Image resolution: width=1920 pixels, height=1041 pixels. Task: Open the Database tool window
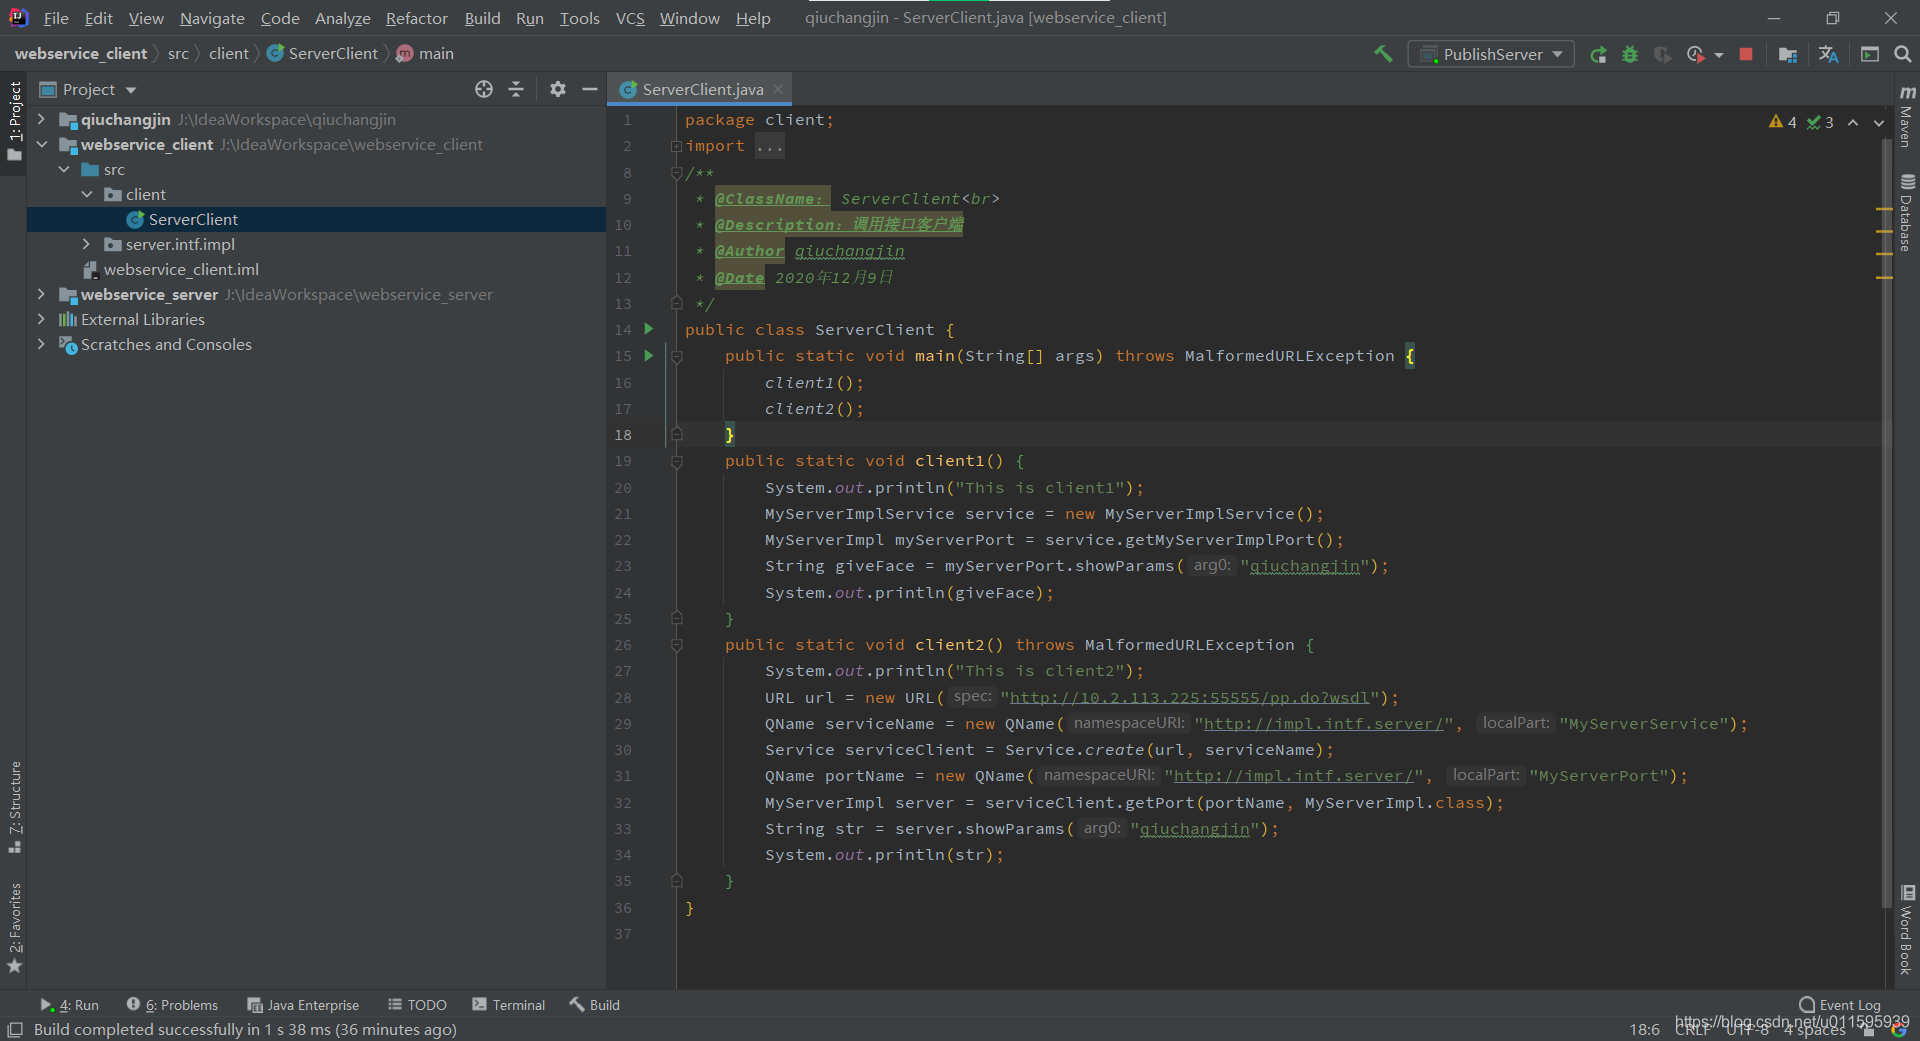1907,213
